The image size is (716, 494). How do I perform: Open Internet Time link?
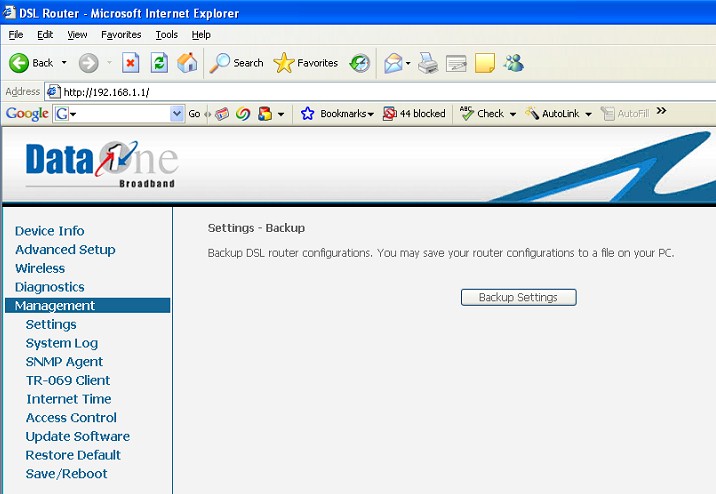[68, 399]
